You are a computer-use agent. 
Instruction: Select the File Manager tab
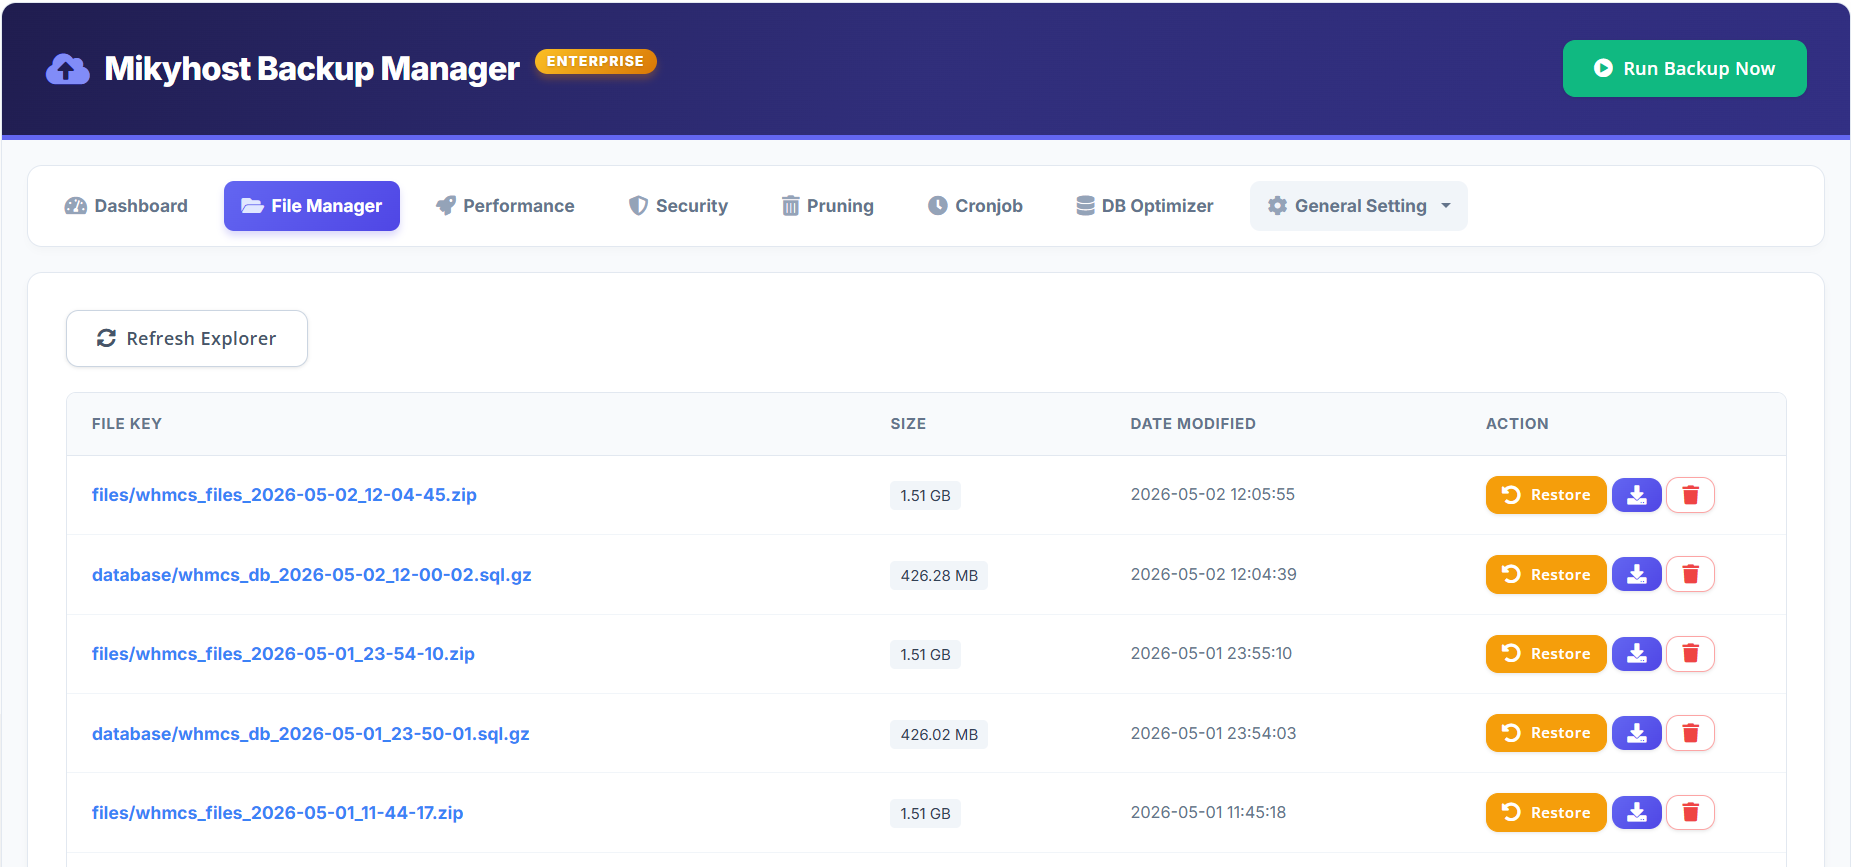(x=312, y=206)
